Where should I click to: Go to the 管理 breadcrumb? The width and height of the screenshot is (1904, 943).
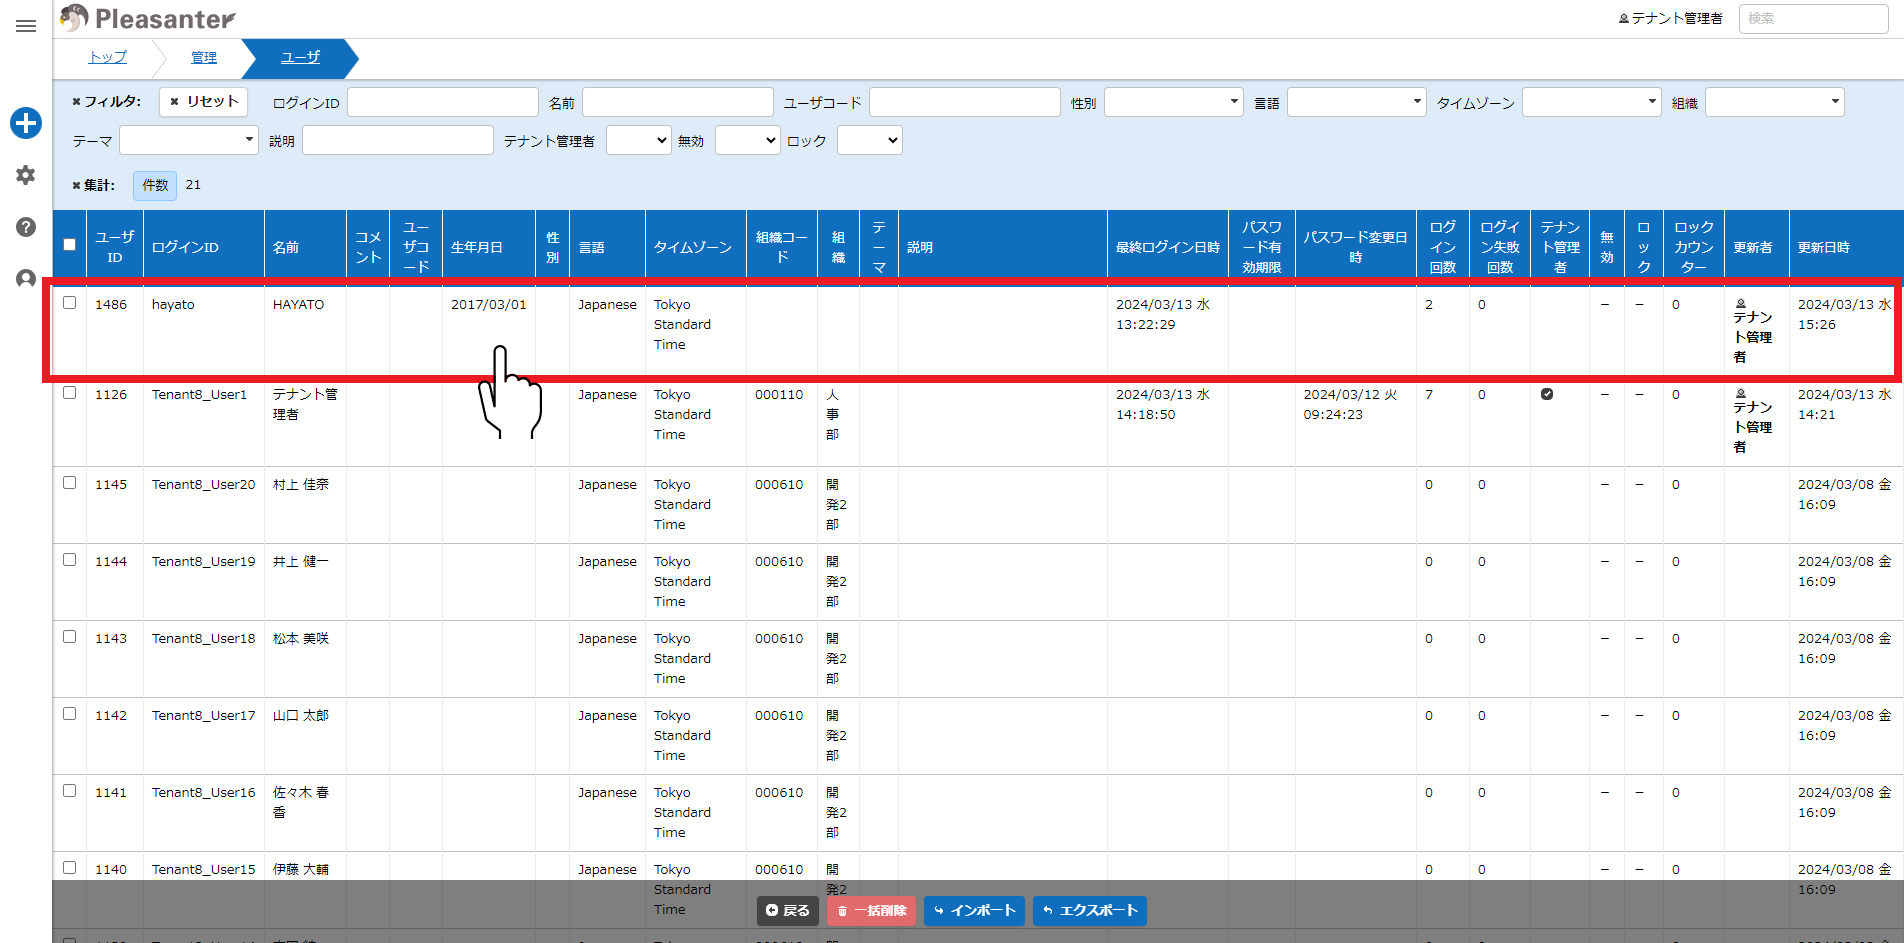(204, 58)
